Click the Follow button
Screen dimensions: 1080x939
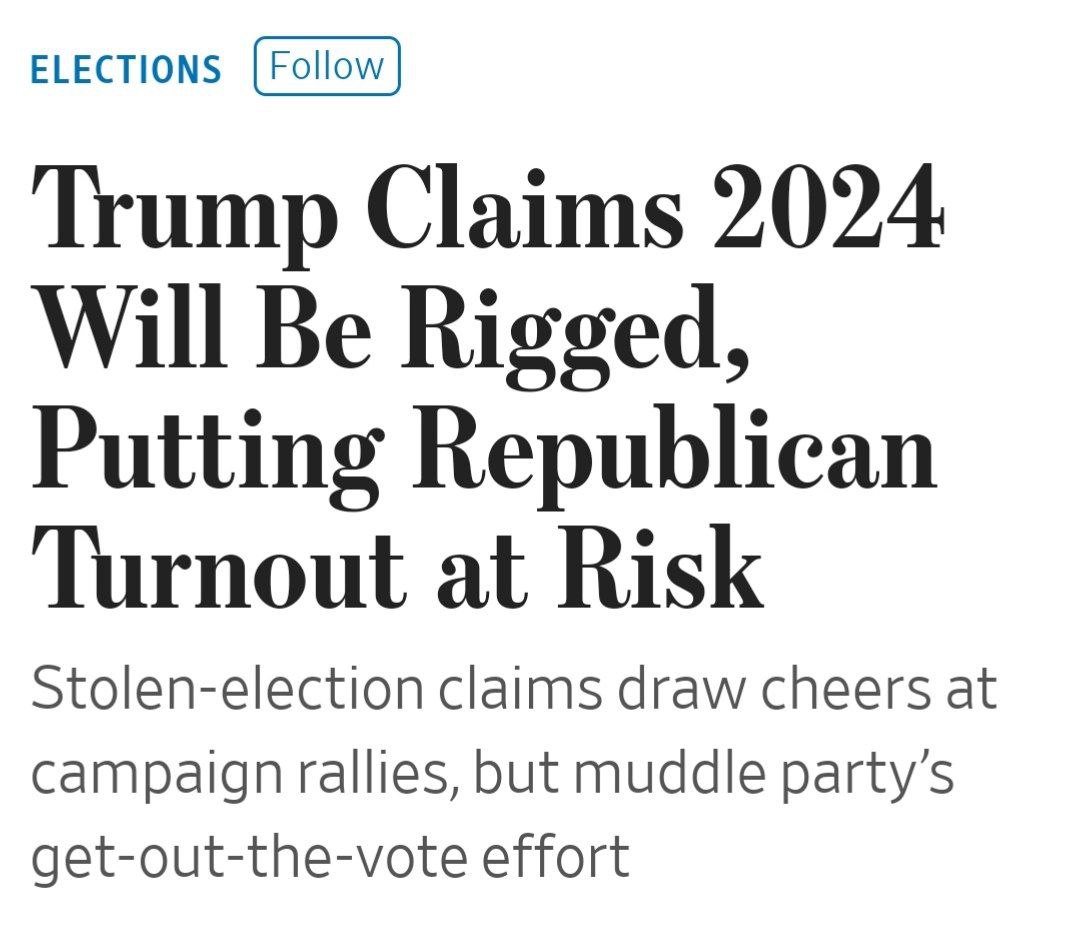[x=327, y=66]
